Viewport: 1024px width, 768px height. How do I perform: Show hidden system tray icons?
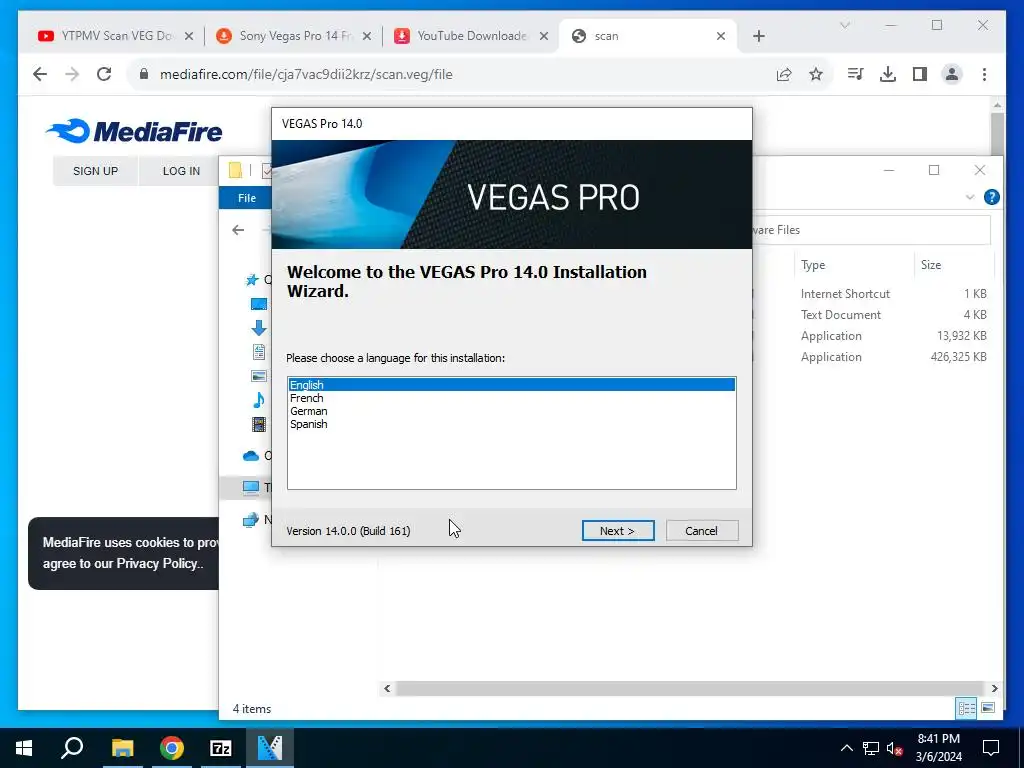(846, 748)
